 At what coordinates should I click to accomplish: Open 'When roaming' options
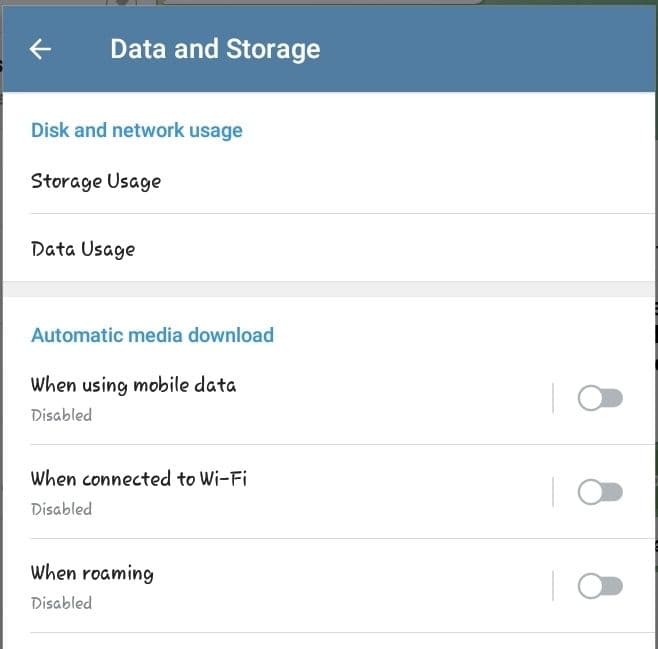277,586
